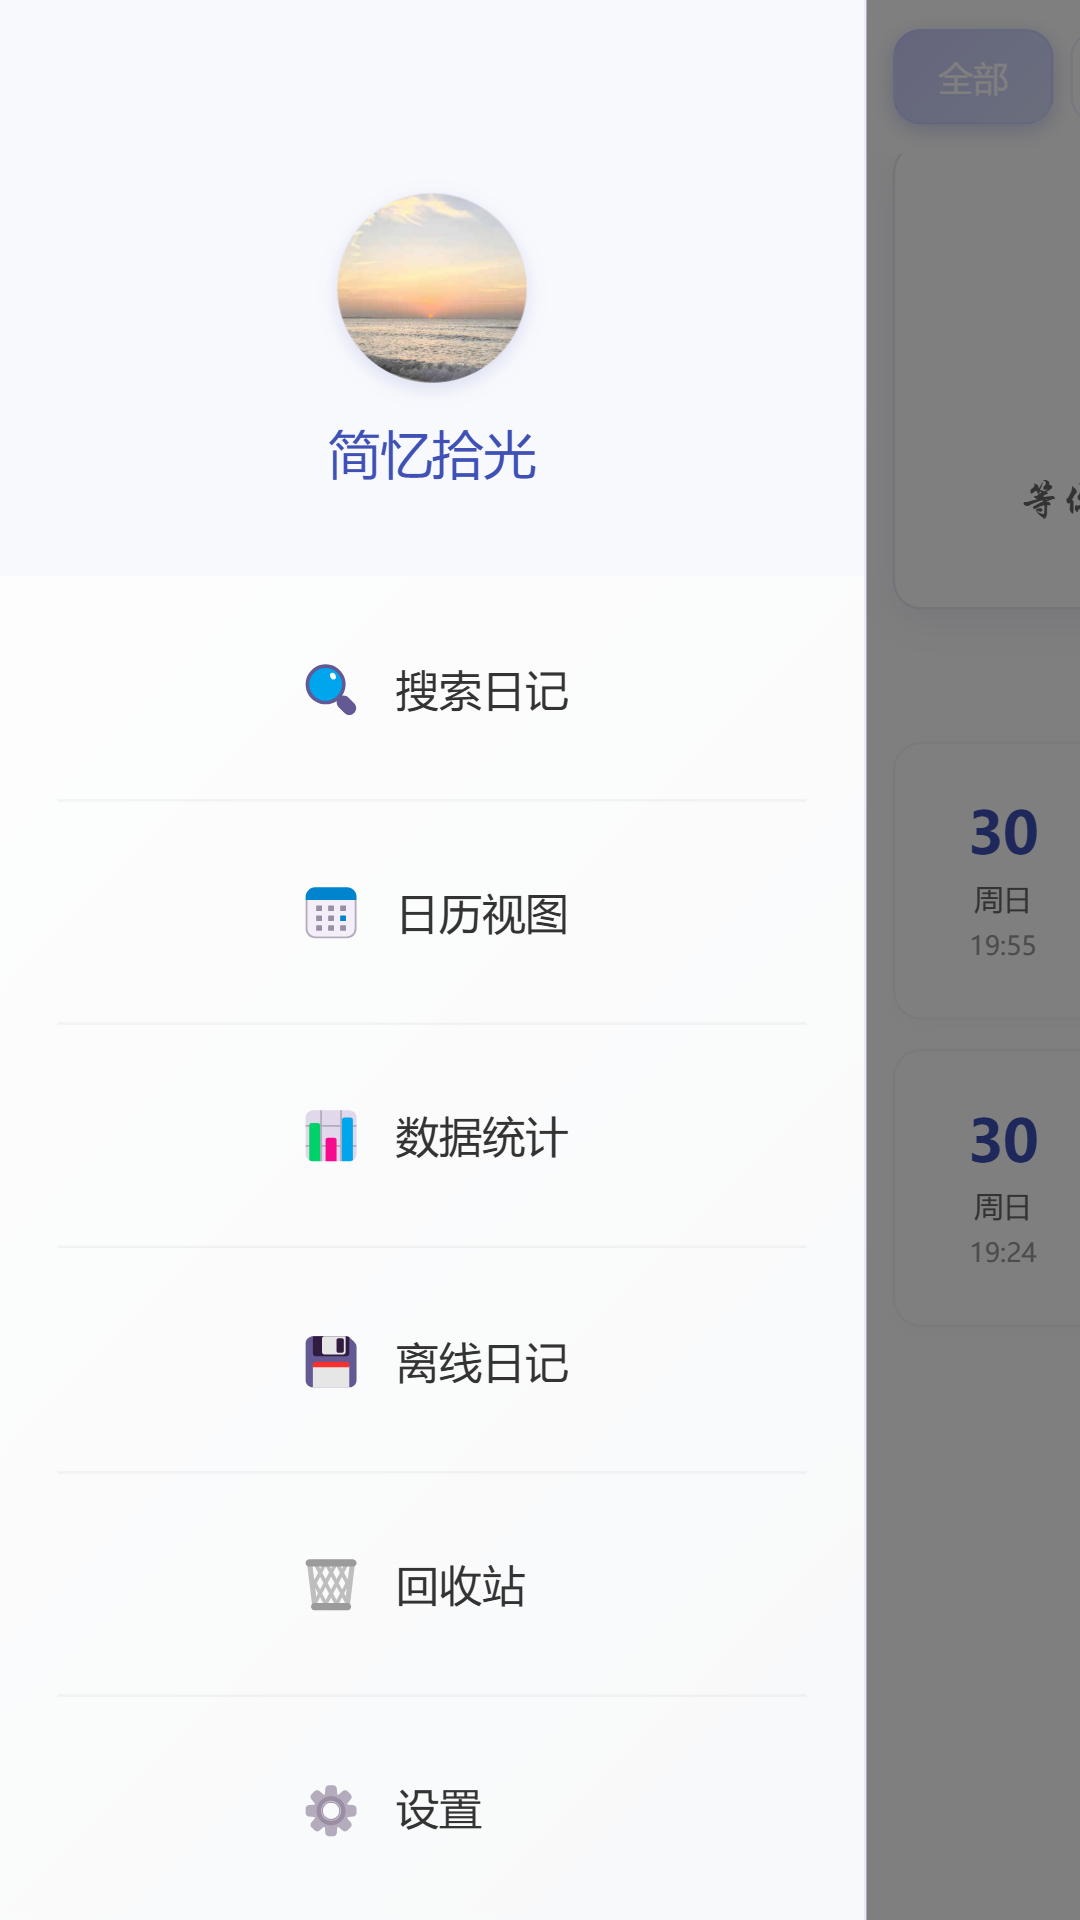This screenshot has width=1080, height=1920.
Task: Click the bar chart statistics icon
Action: 329,1135
